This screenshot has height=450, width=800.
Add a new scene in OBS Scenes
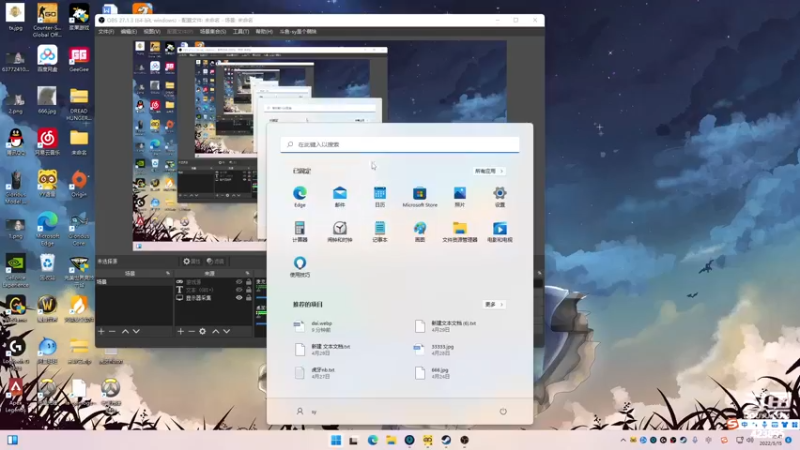(101, 332)
